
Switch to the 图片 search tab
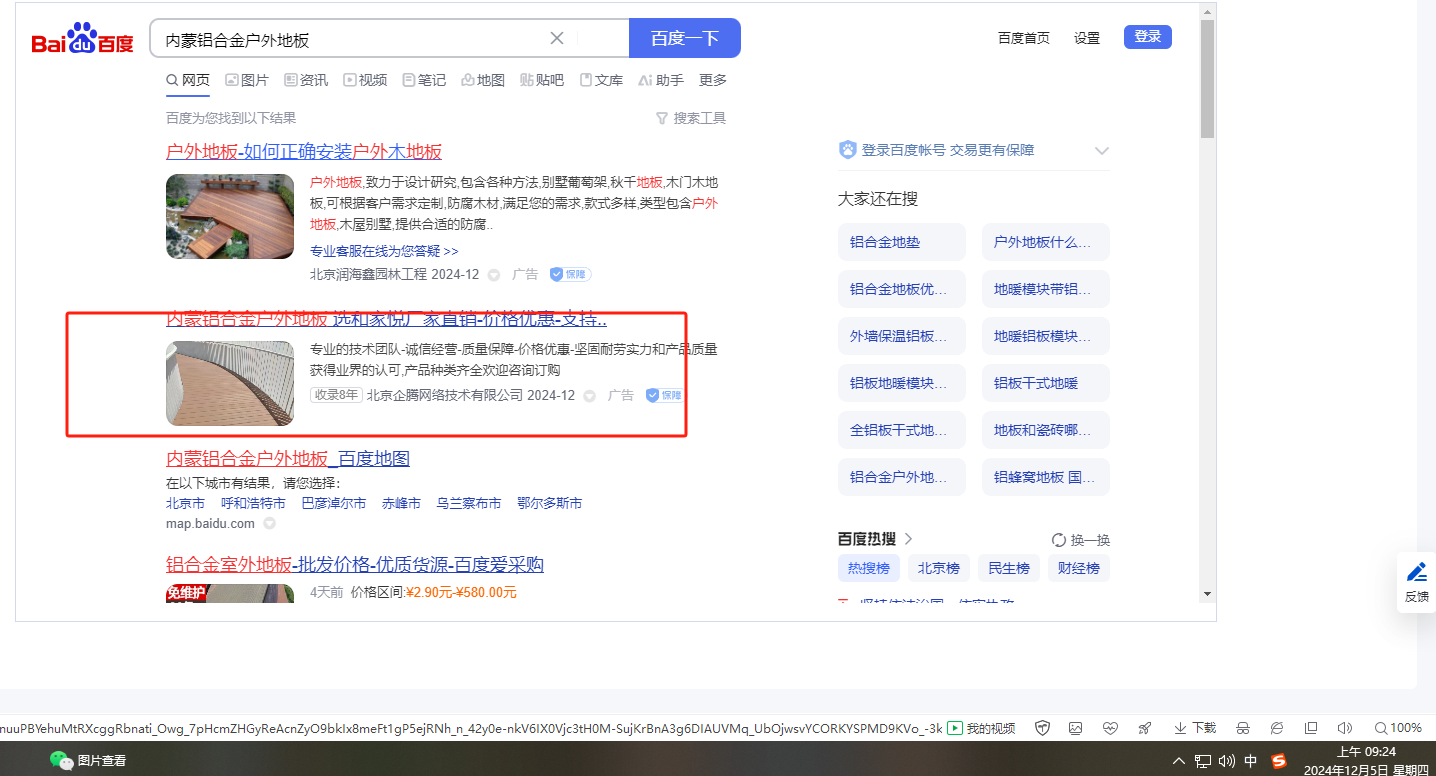pyautogui.click(x=247, y=80)
